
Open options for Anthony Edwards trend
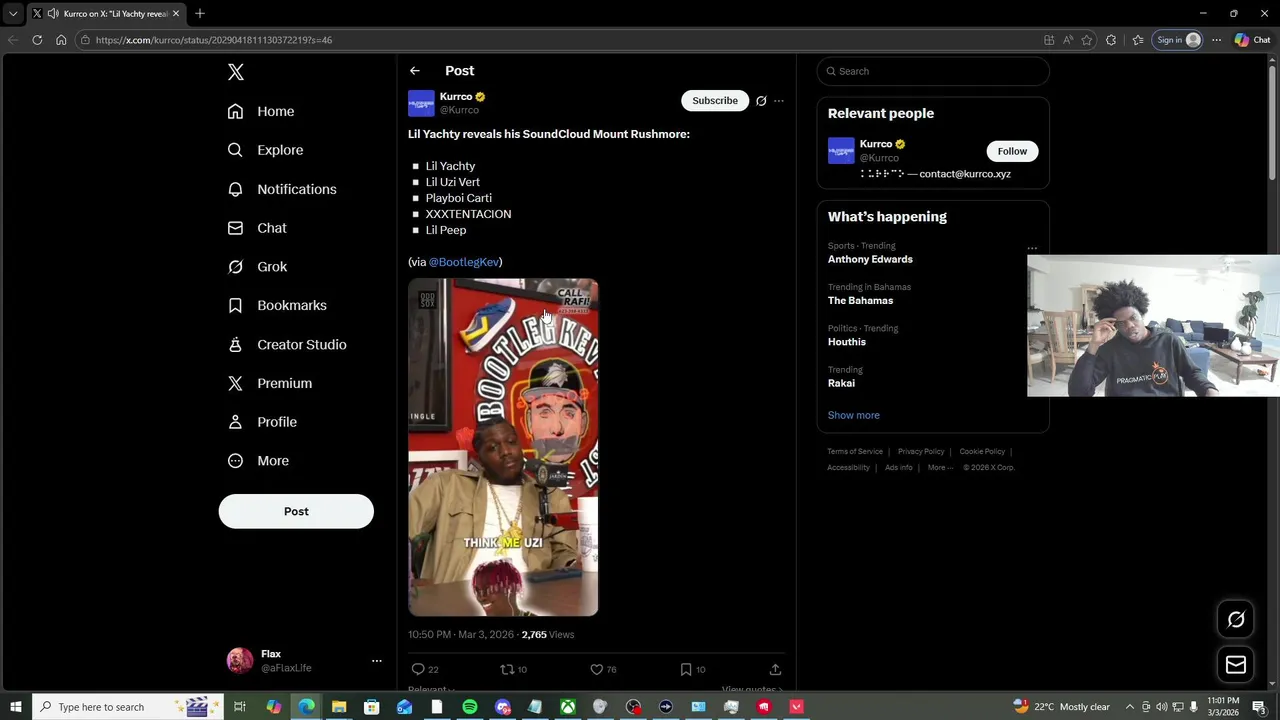(x=1032, y=248)
